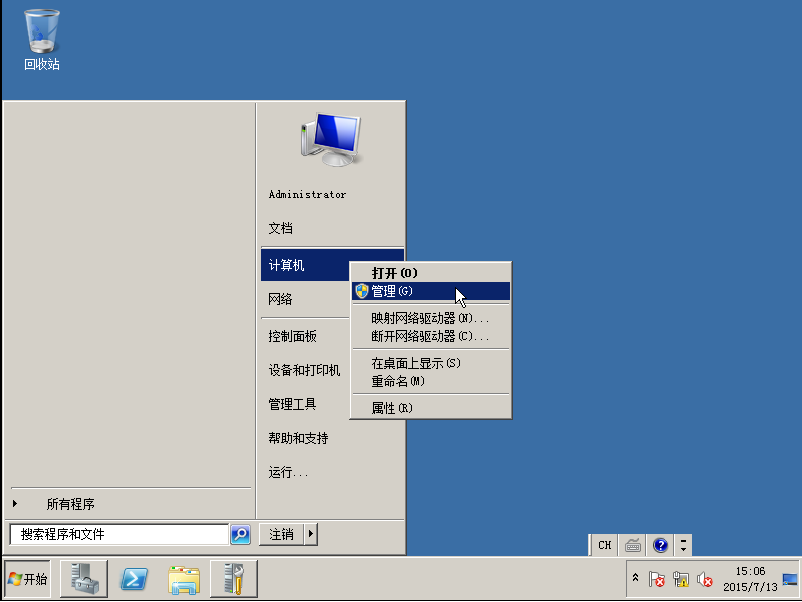Click 运行... in the Start menu
Image resolution: width=802 pixels, height=602 pixels.
coord(288,472)
